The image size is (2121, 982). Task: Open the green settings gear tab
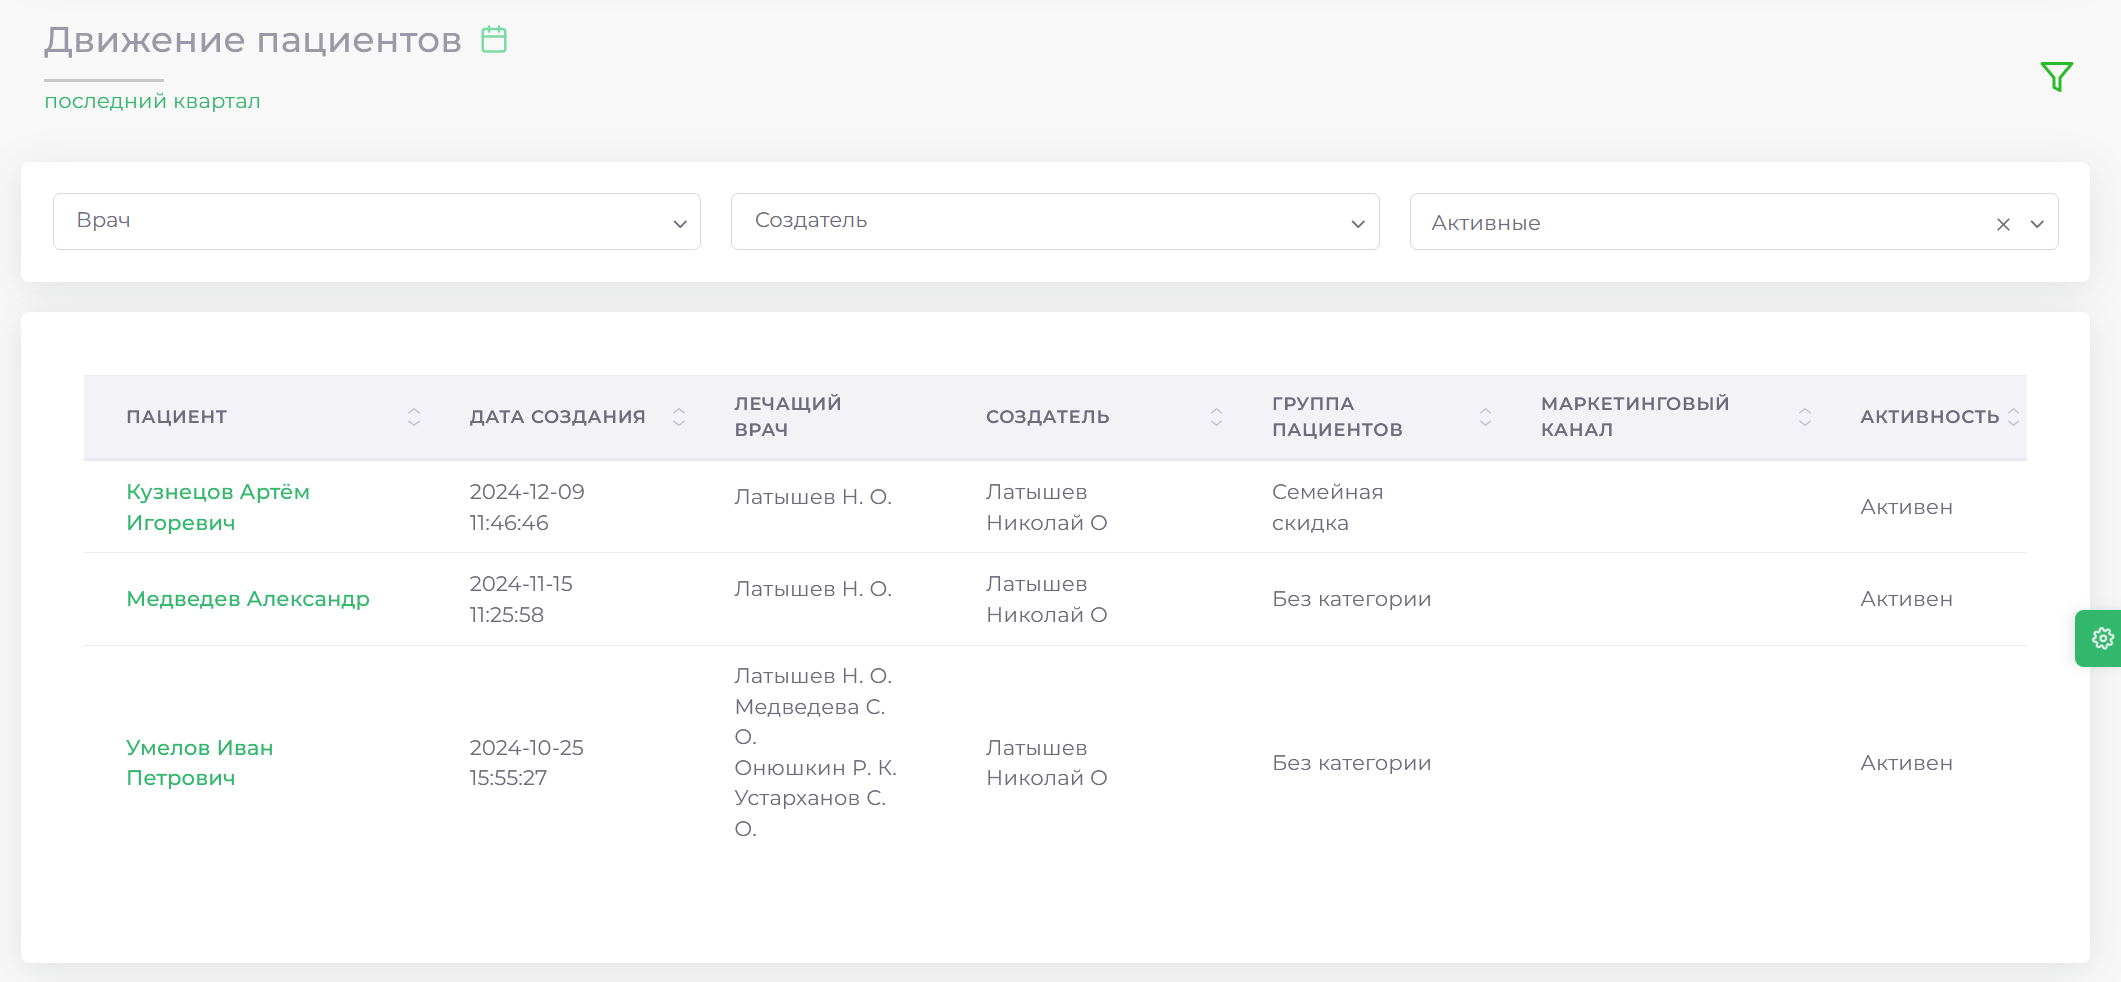click(x=2100, y=638)
